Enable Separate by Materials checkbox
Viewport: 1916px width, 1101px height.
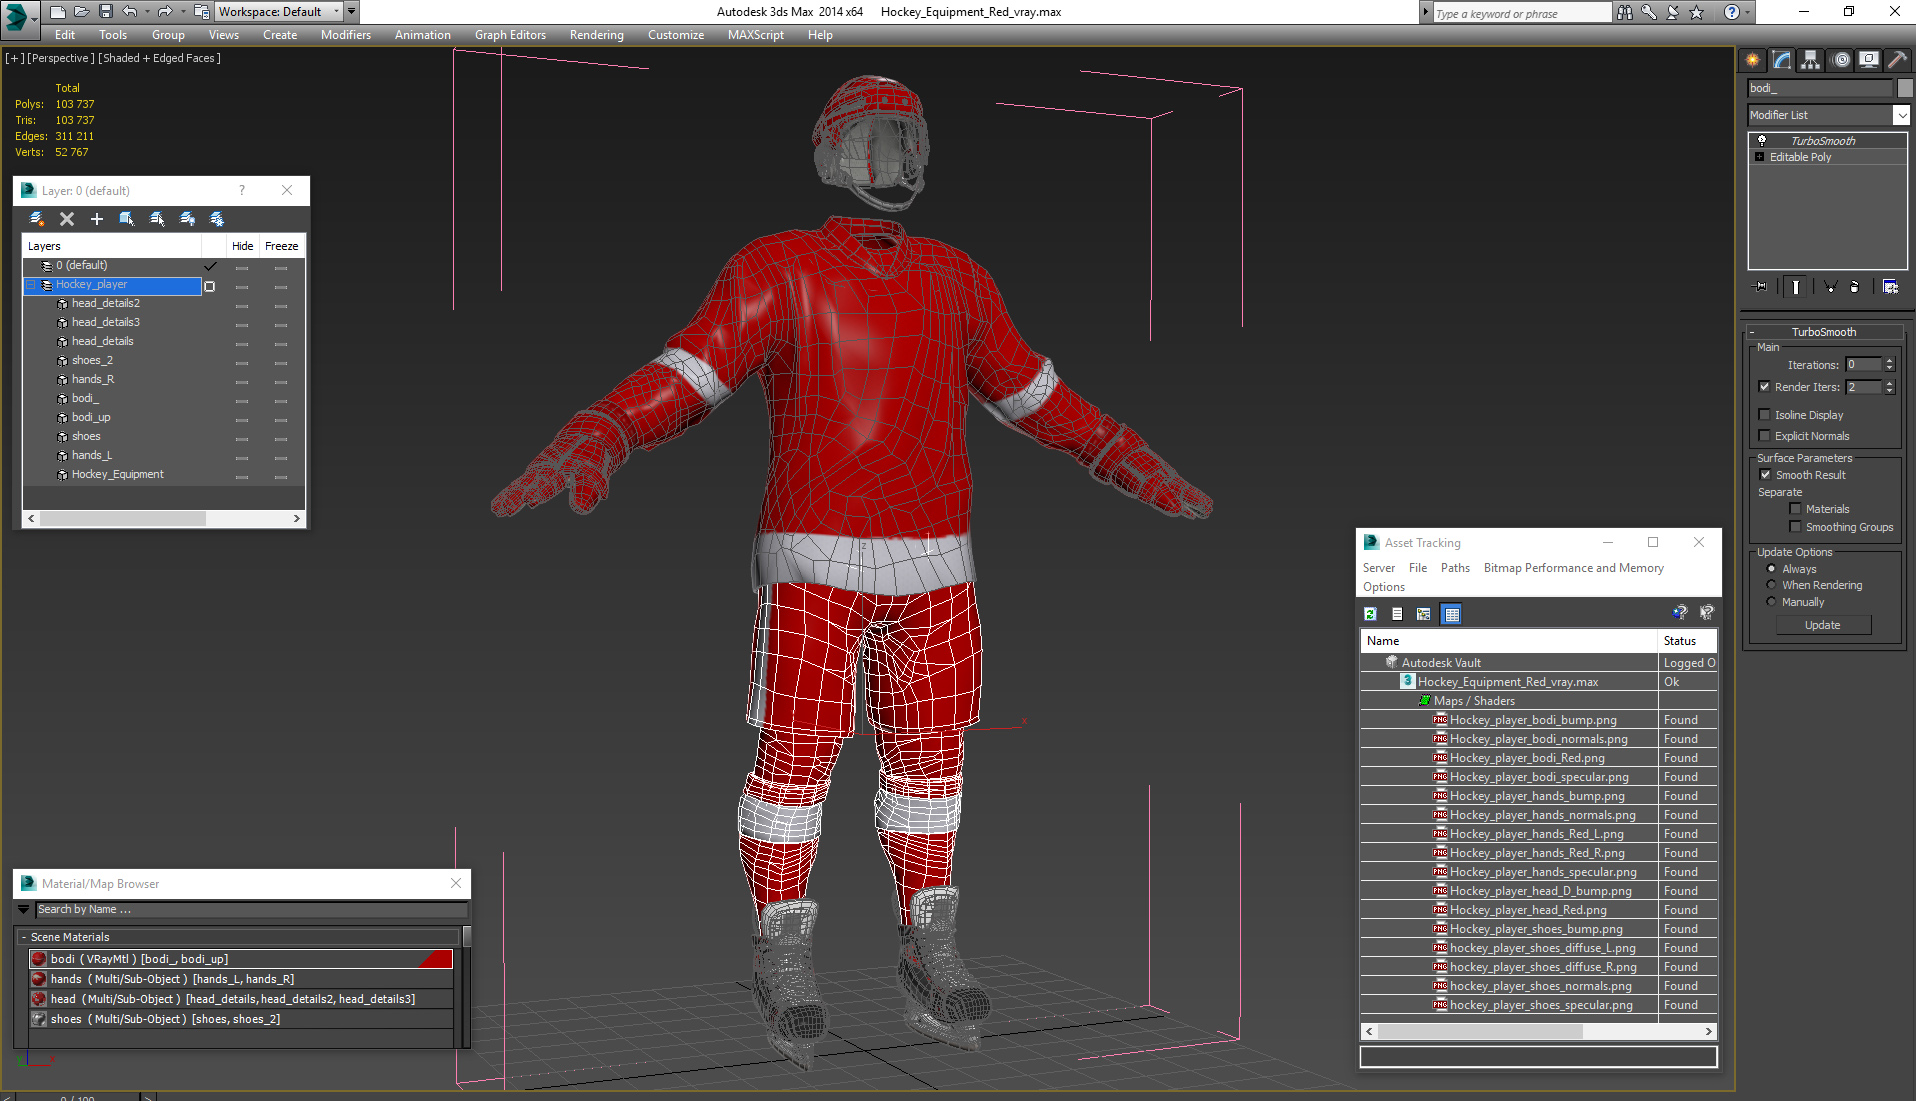pos(1795,509)
